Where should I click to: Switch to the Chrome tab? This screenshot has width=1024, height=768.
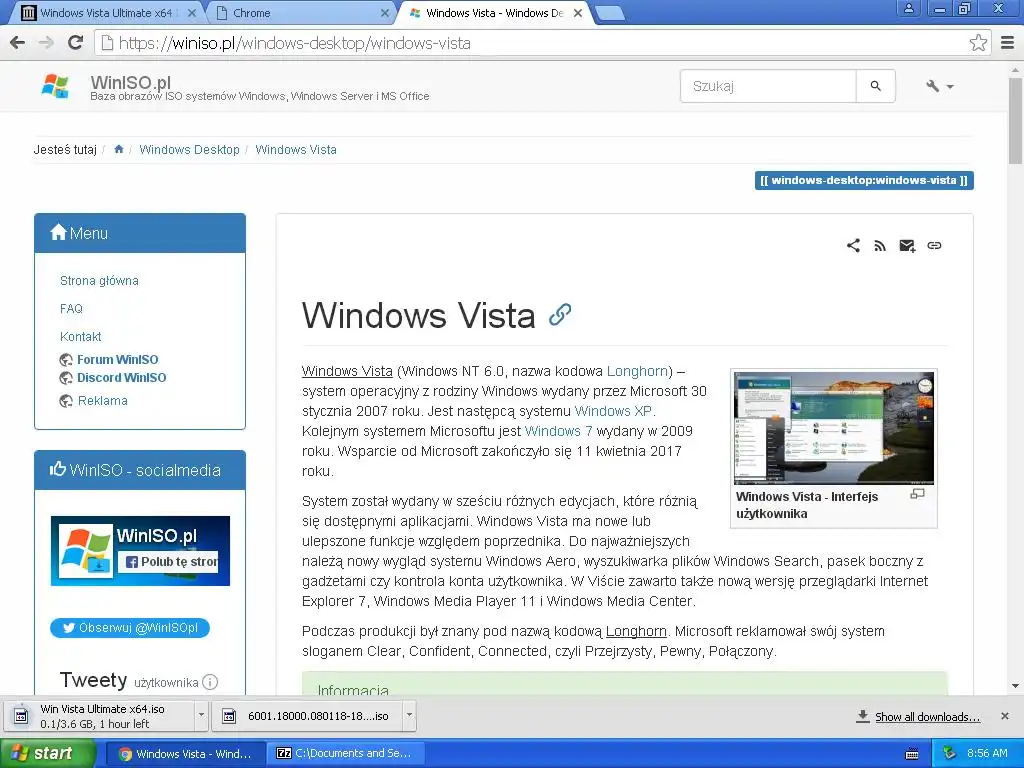300,12
